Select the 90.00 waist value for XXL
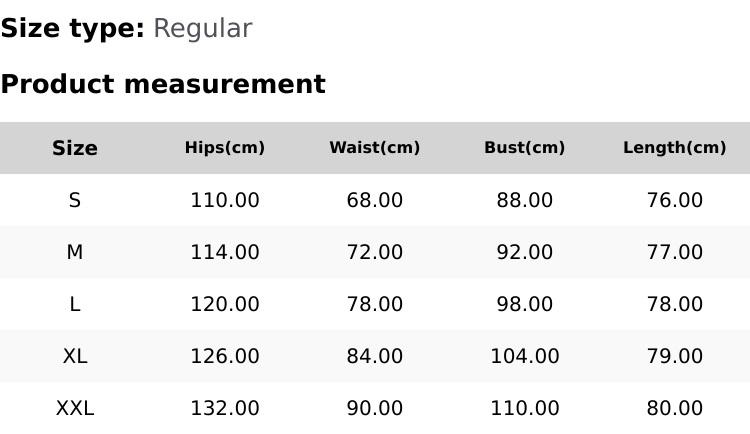The image size is (750, 434). pos(375,408)
